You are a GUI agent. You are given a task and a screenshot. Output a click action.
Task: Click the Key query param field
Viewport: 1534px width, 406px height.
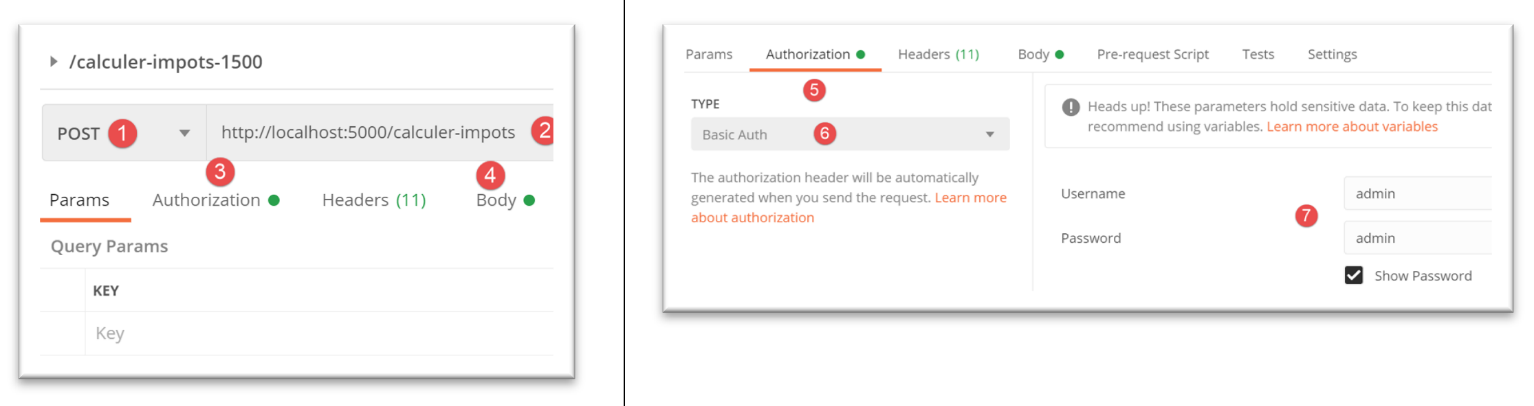[x=300, y=333]
